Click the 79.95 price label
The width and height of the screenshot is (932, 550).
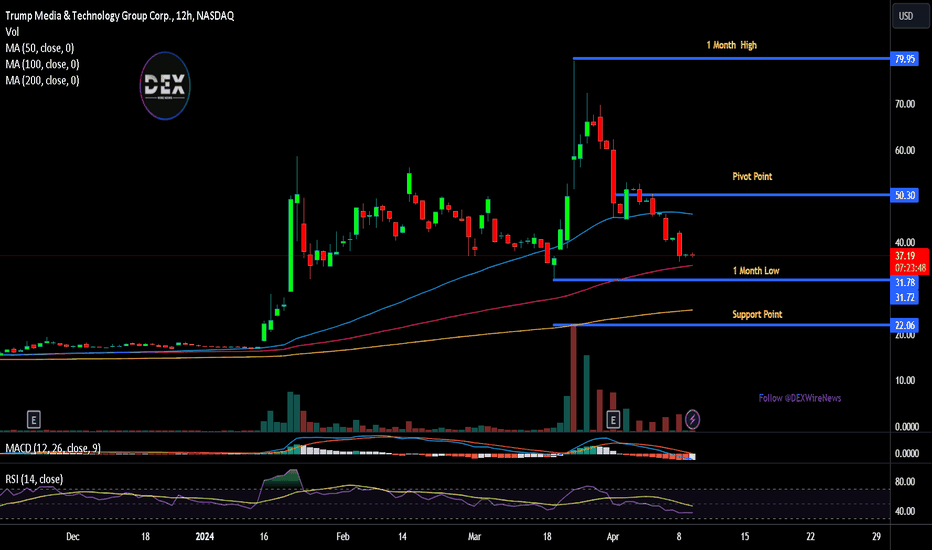point(905,59)
